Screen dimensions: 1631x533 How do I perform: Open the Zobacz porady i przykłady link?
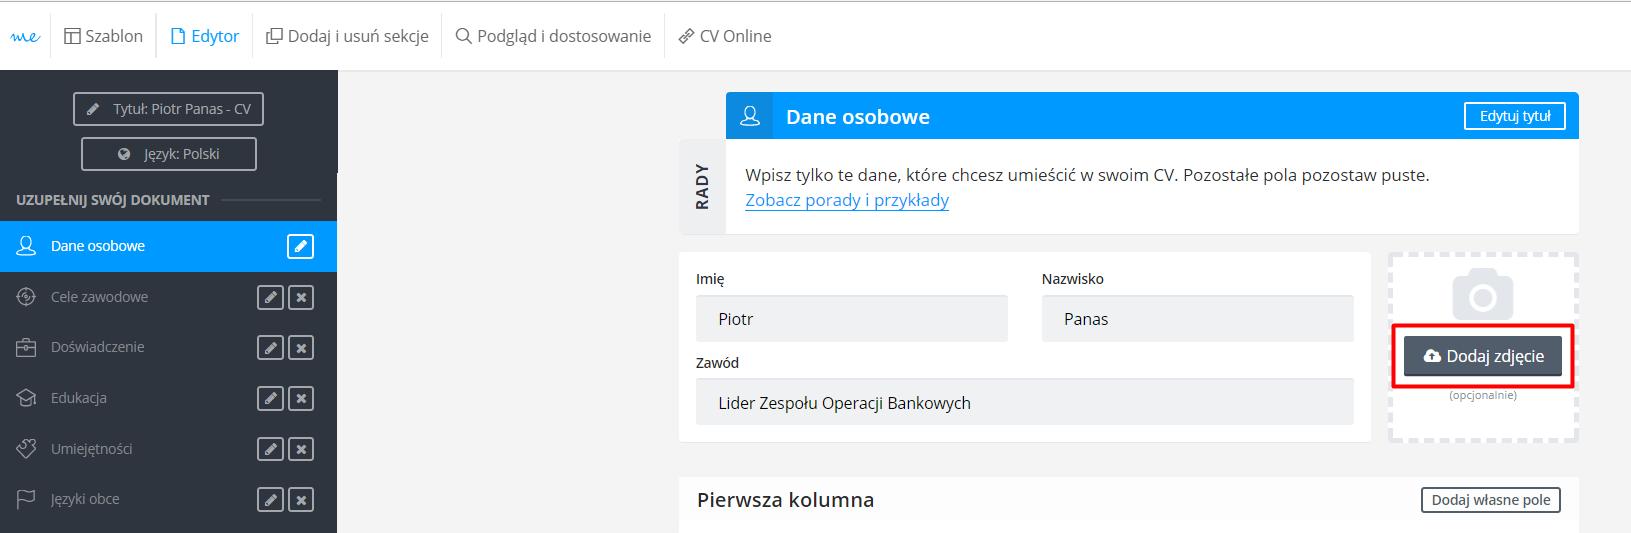(847, 200)
